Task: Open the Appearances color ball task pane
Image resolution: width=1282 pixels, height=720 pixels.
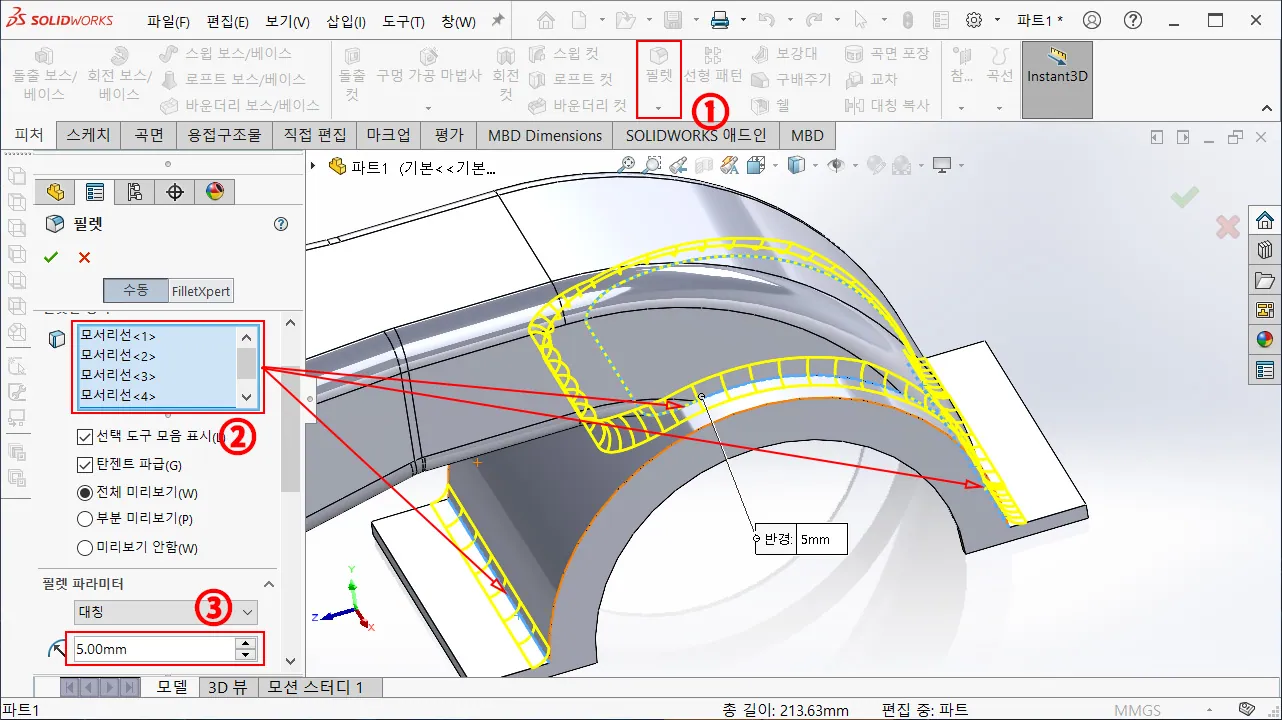Action: pos(1265,340)
